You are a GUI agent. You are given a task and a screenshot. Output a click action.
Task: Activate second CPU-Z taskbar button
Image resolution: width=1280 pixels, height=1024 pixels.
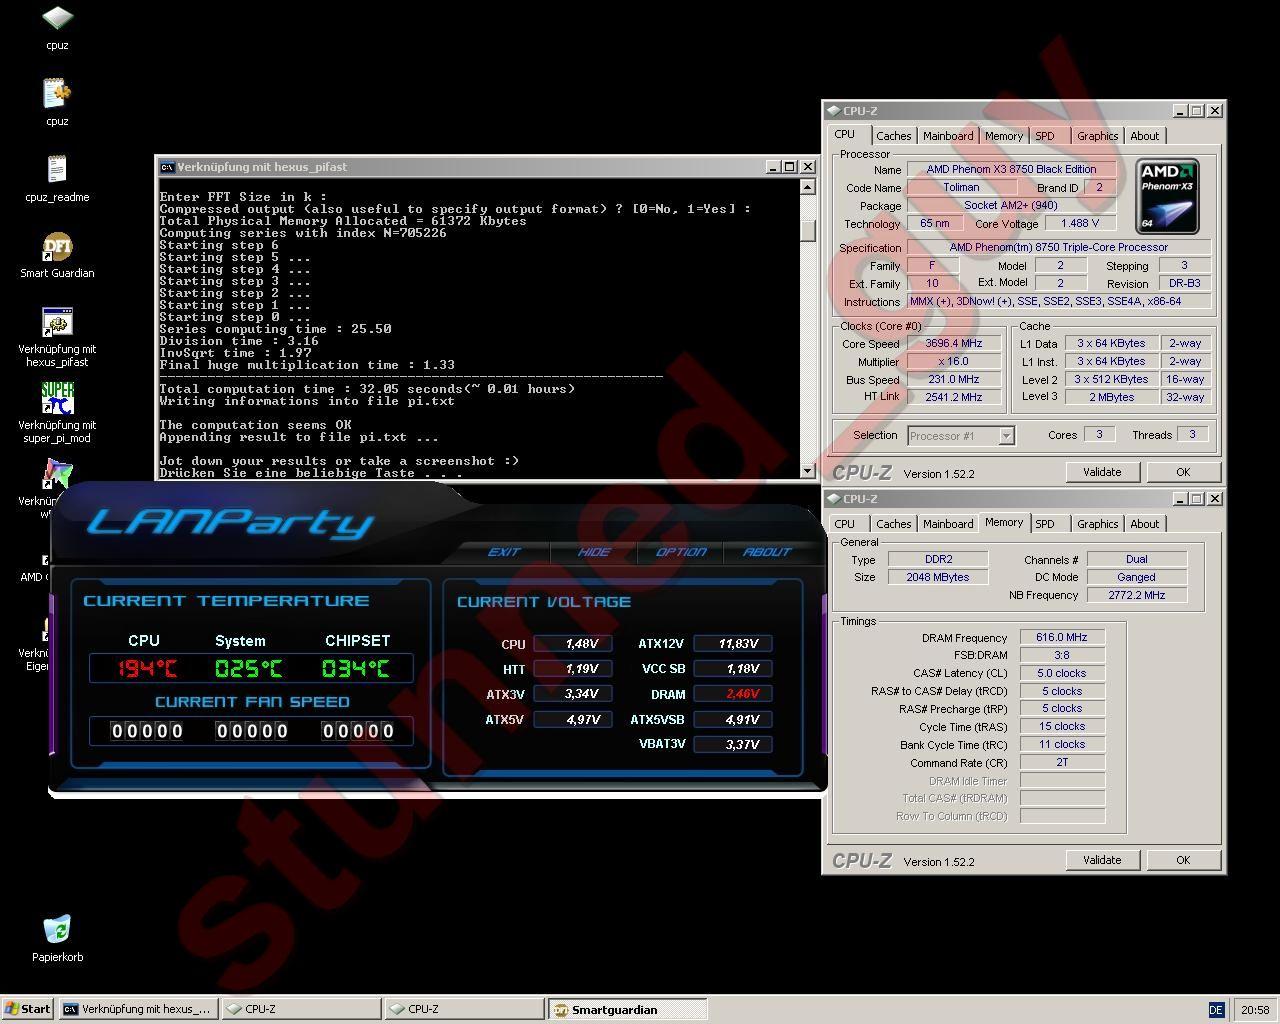[x=465, y=1010]
